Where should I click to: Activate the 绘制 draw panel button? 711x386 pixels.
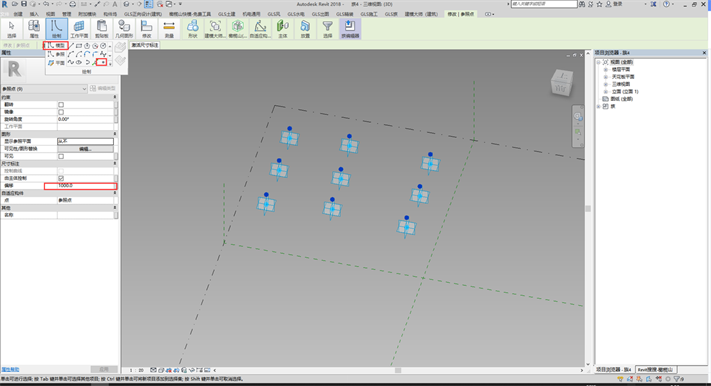coord(56,29)
